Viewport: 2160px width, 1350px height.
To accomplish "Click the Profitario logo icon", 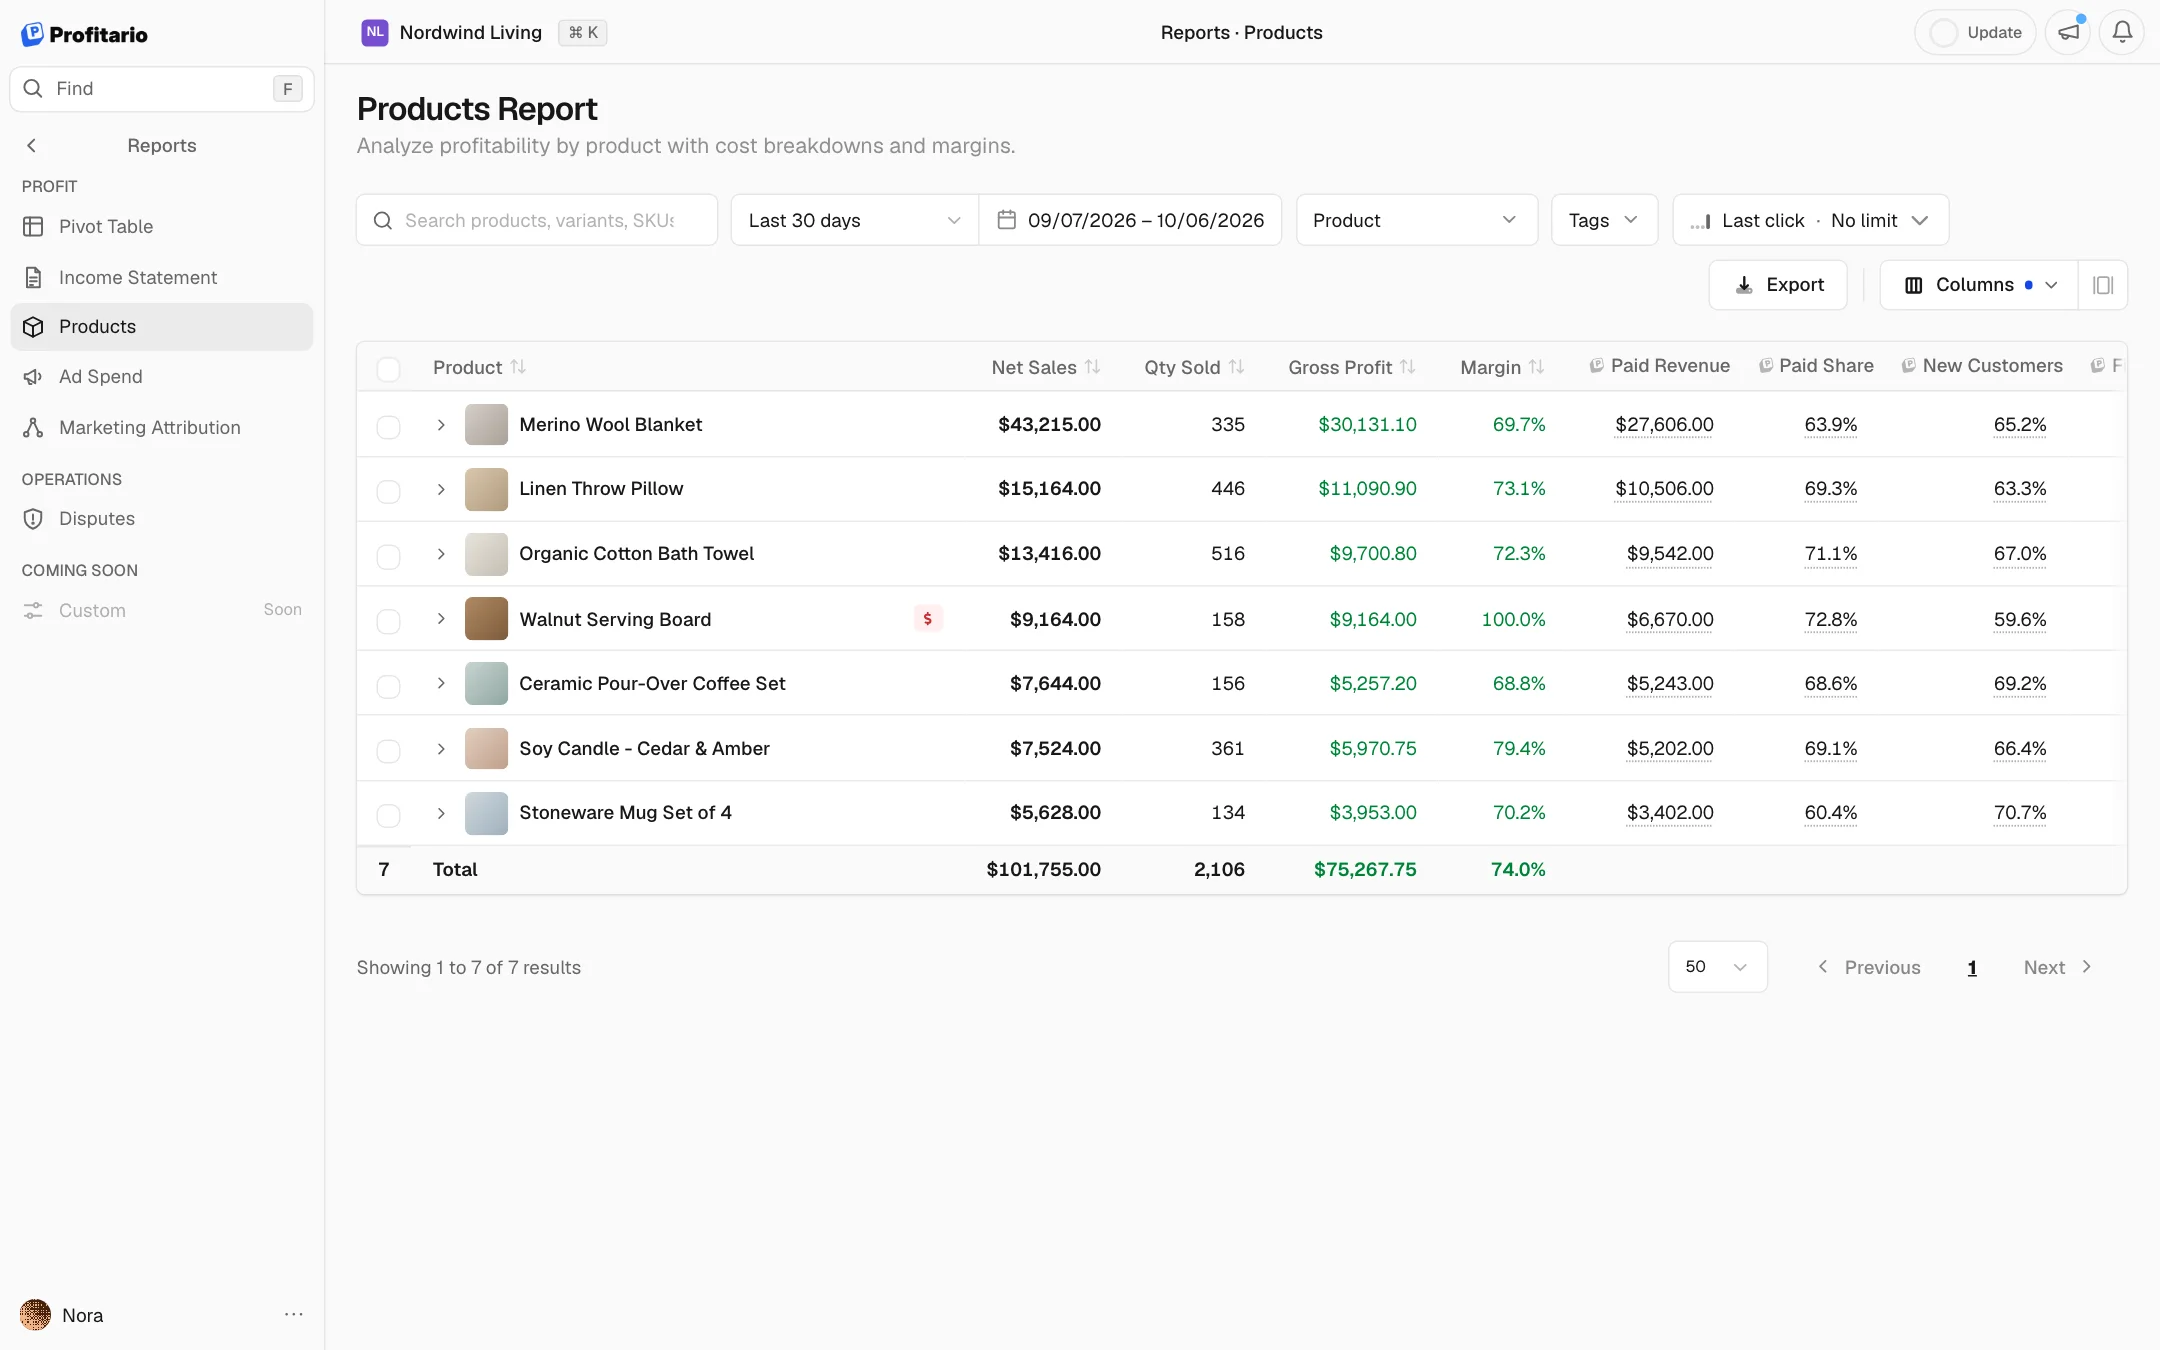I will (32, 34).
